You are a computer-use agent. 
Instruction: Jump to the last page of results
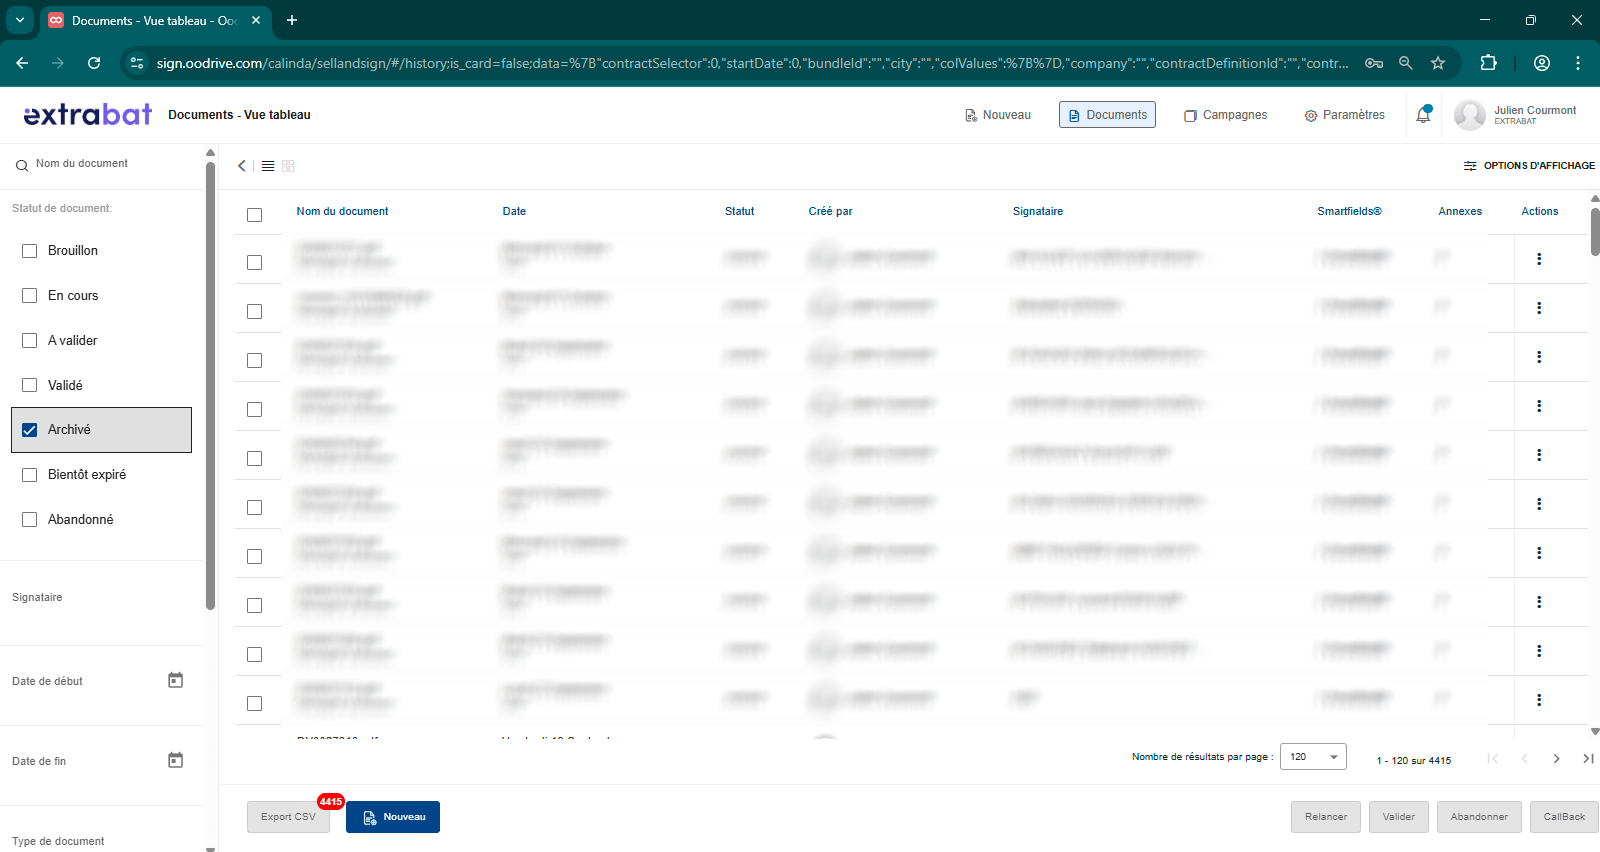click(x=1588, y=759)
